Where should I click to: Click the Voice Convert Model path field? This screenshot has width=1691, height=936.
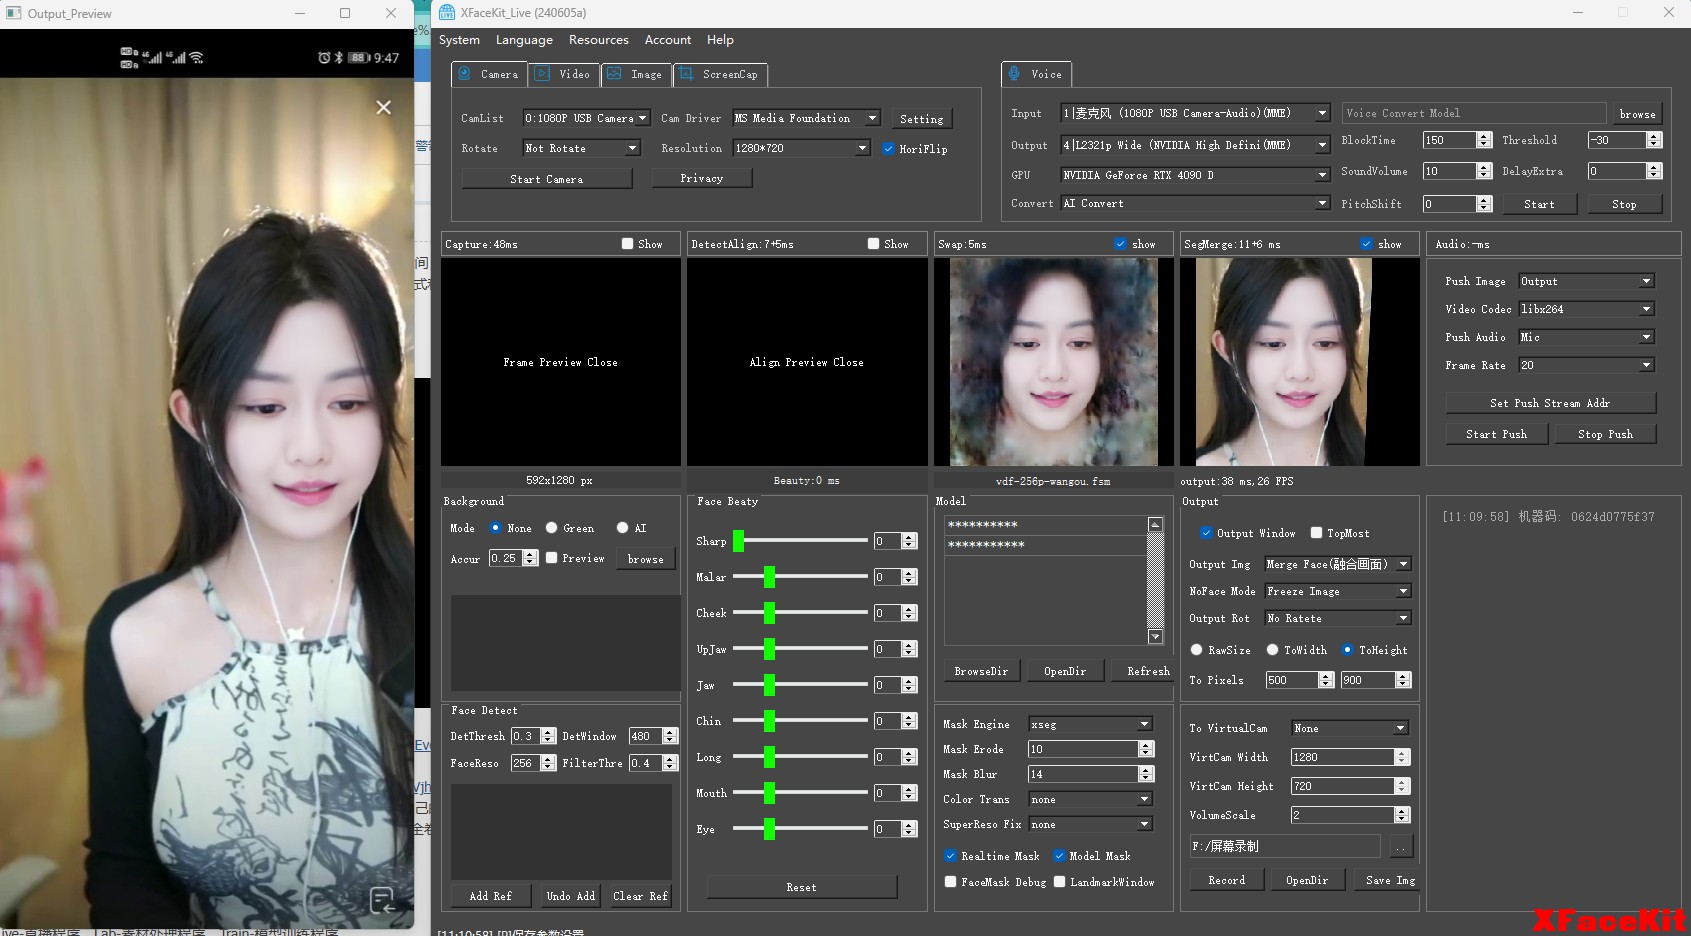click(x=1474, y=114)
